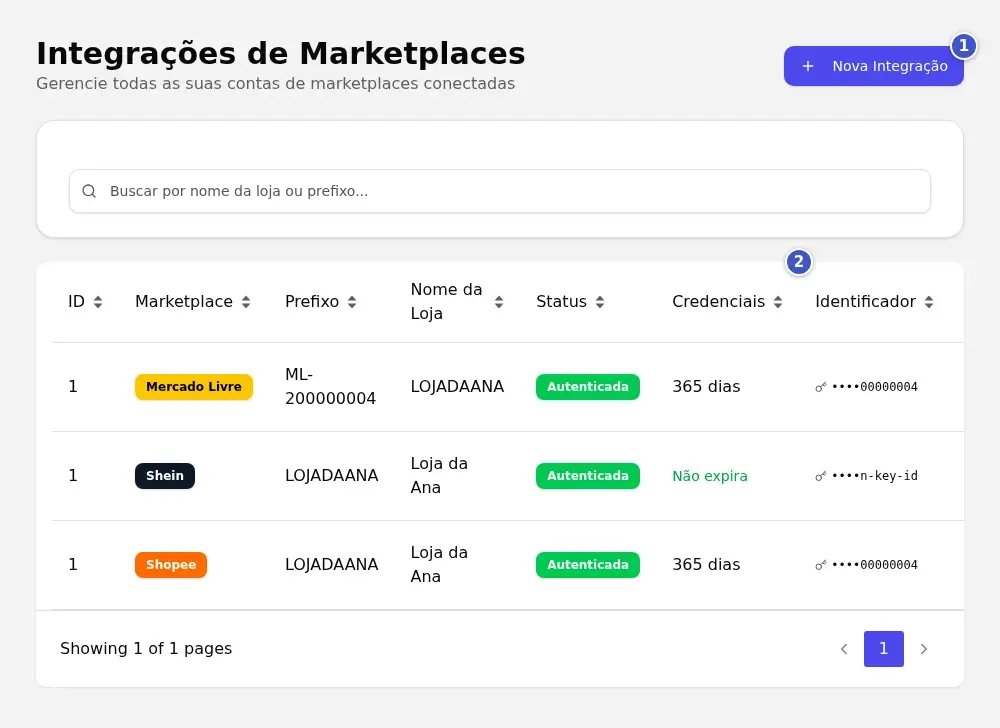
Task: Click LOJADAANA prefix in the Shopee row
Action: [332, 565]
